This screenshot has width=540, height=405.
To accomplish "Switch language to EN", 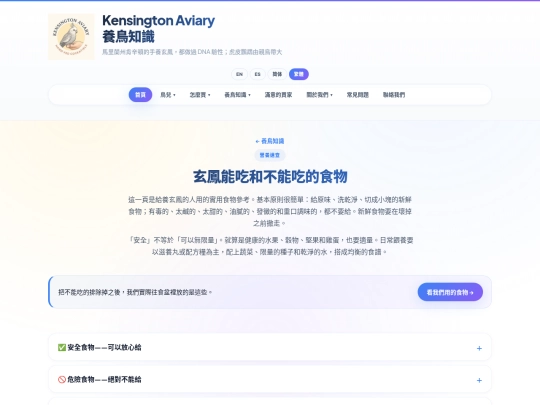I will [239, 74].
